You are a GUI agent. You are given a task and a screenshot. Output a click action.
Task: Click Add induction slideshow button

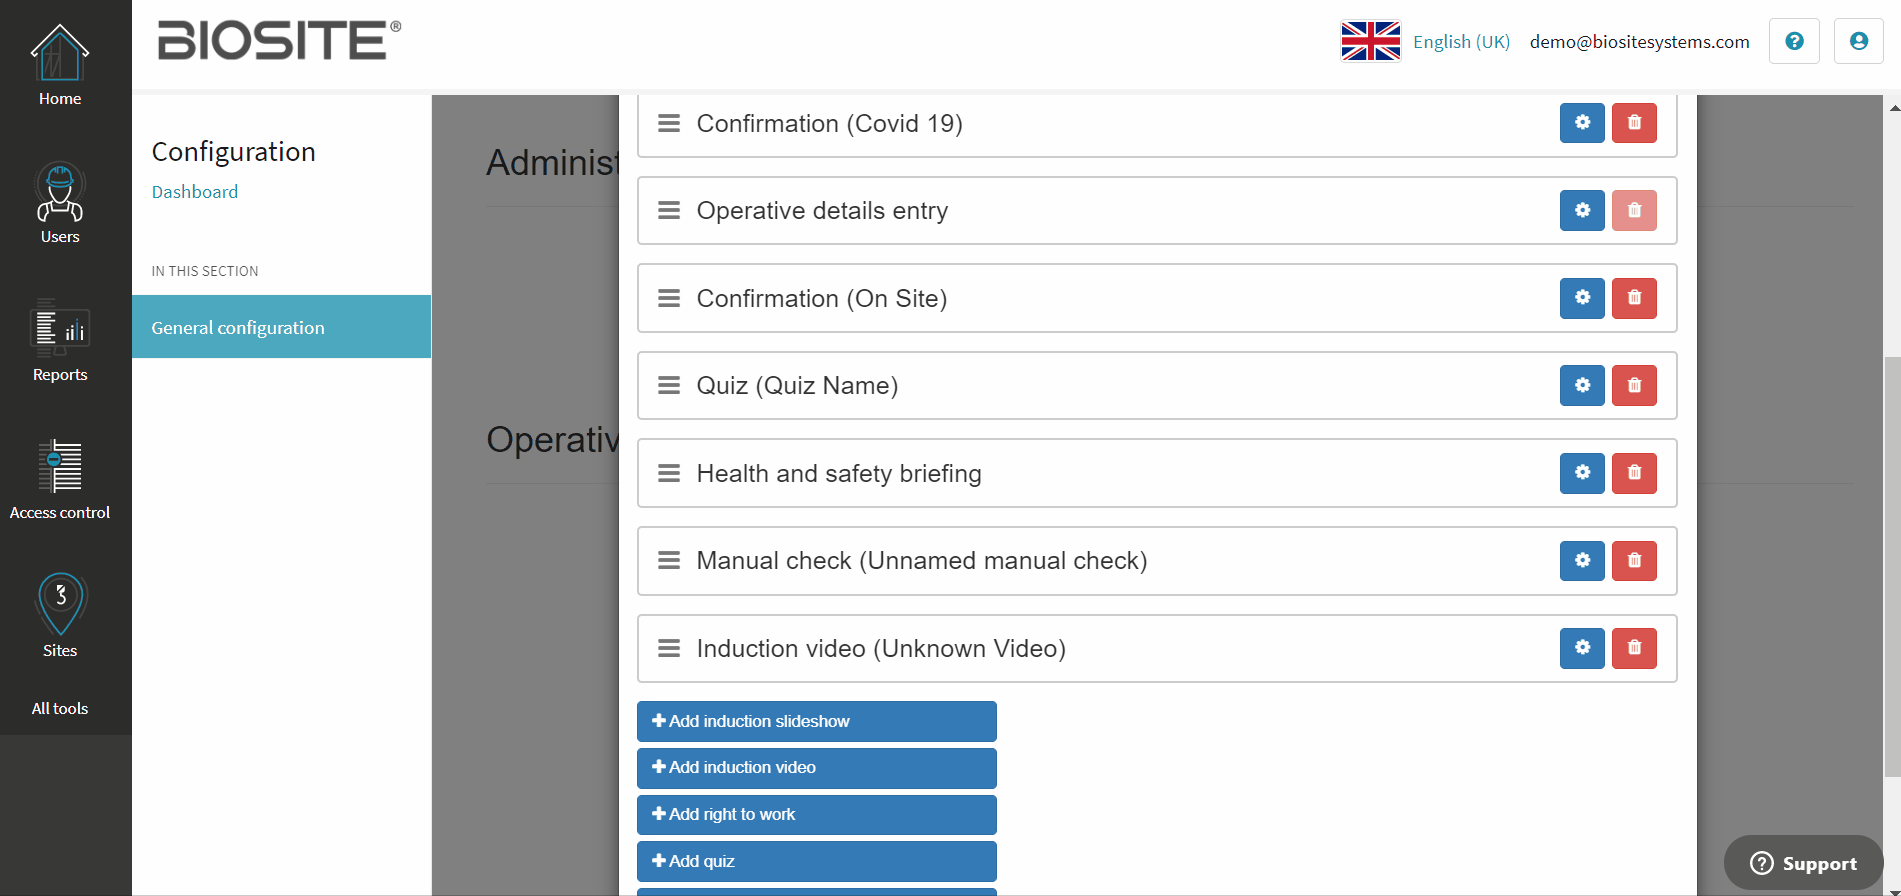click(x=816, y=721)
